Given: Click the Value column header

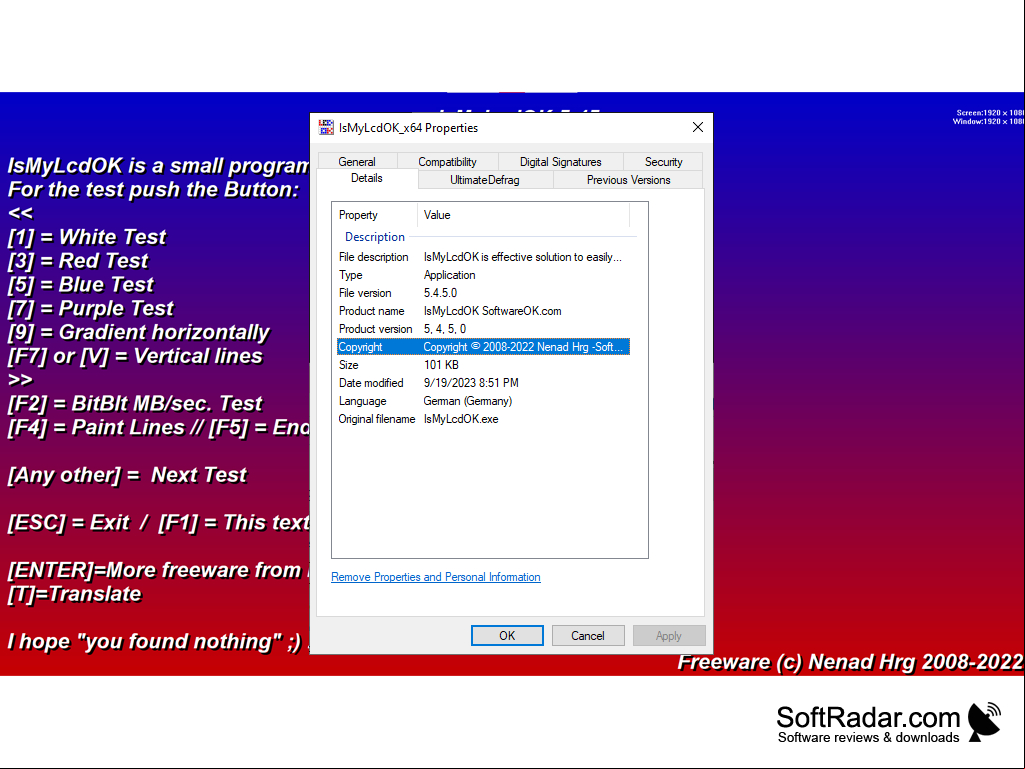Looking at the screenshot, I should click(523, 215).
